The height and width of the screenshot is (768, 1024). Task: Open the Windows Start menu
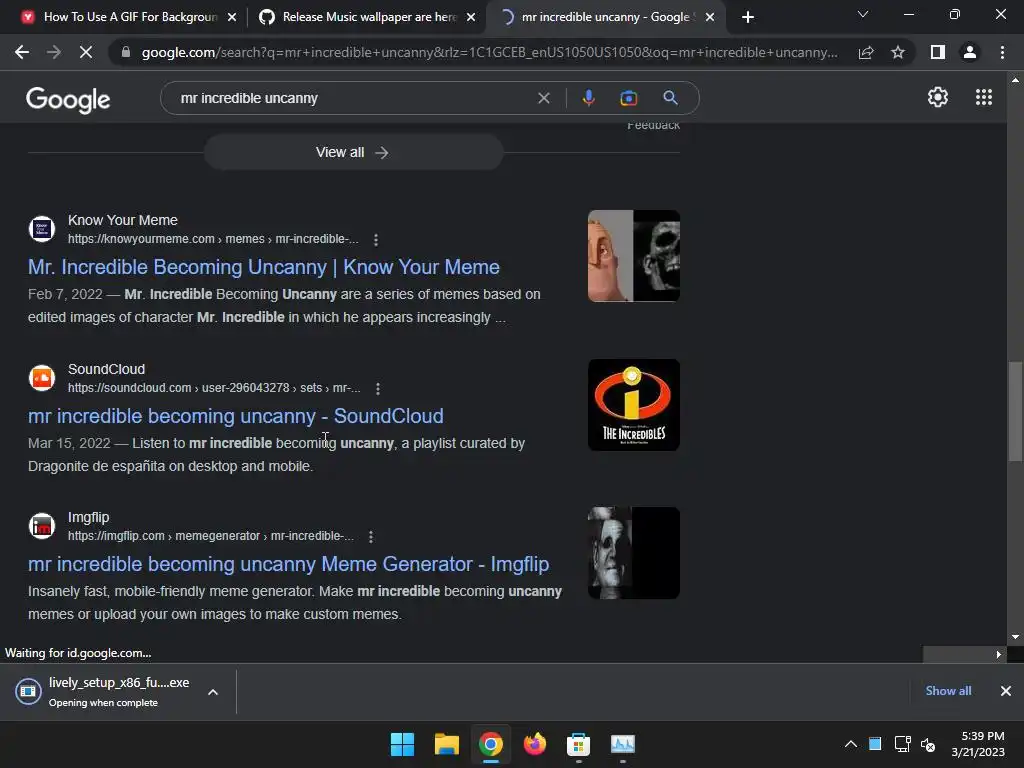click(x=402, y=744)
